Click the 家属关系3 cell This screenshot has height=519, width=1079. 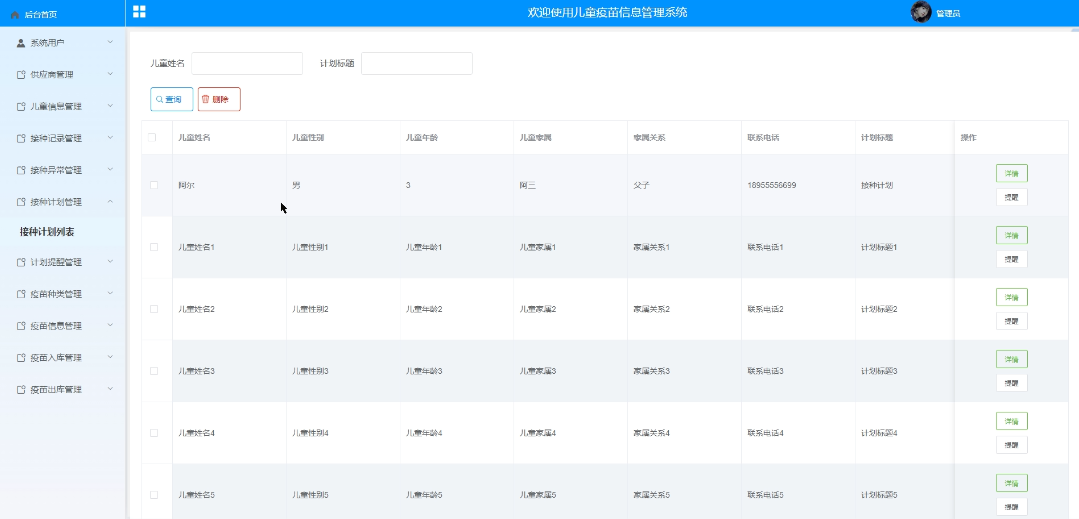point(652,371)
